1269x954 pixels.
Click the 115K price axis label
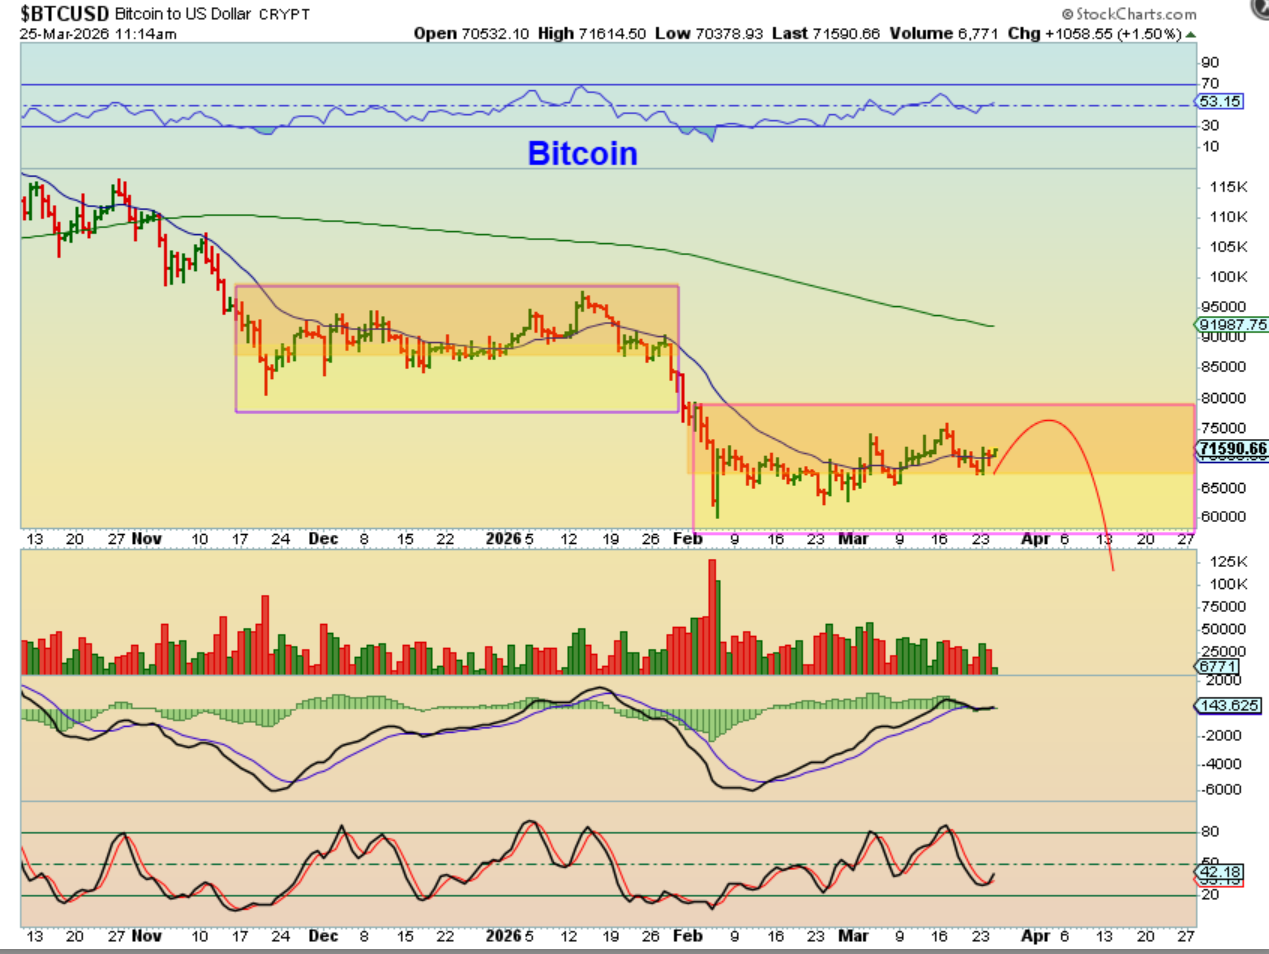1228,187
